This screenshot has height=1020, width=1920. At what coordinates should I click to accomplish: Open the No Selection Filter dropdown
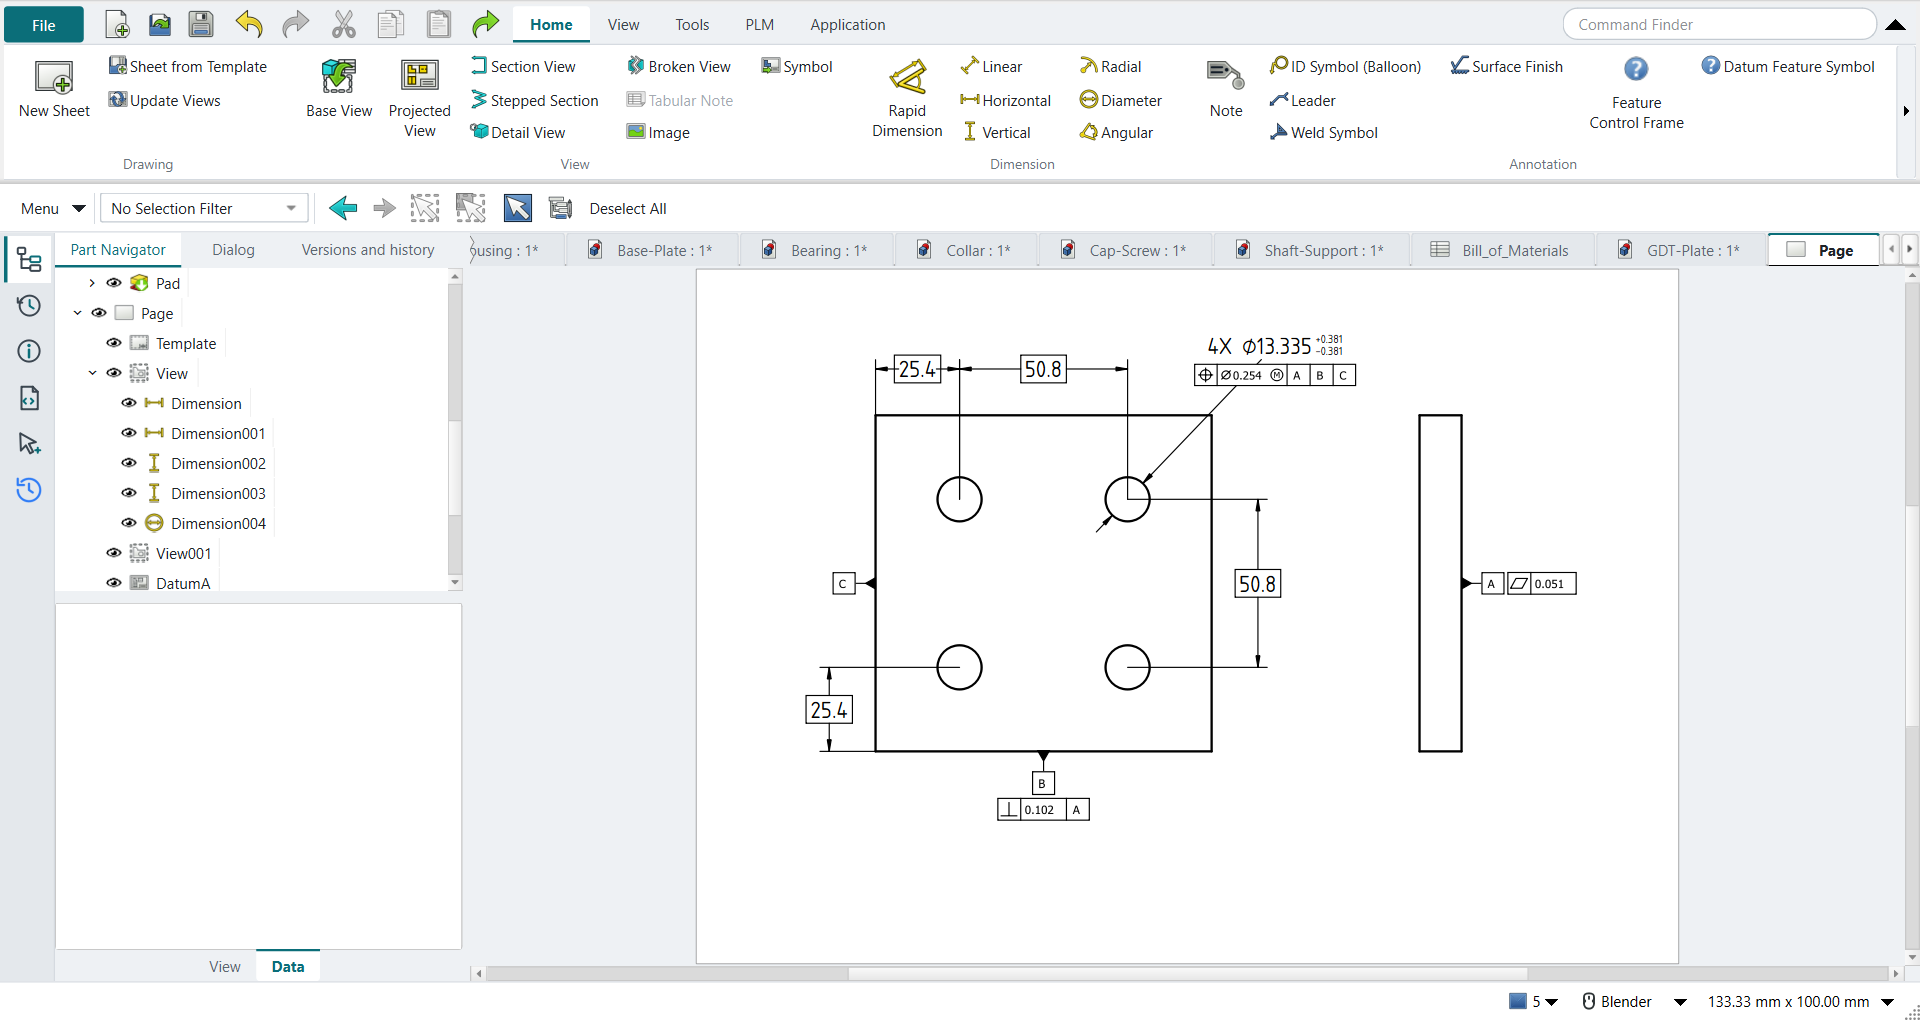tap(204, 208)
